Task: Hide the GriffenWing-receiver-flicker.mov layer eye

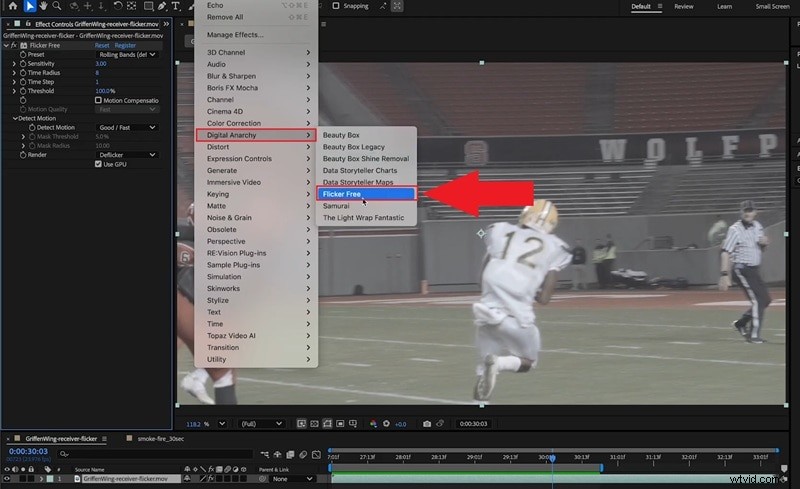Action: point(7,479)
